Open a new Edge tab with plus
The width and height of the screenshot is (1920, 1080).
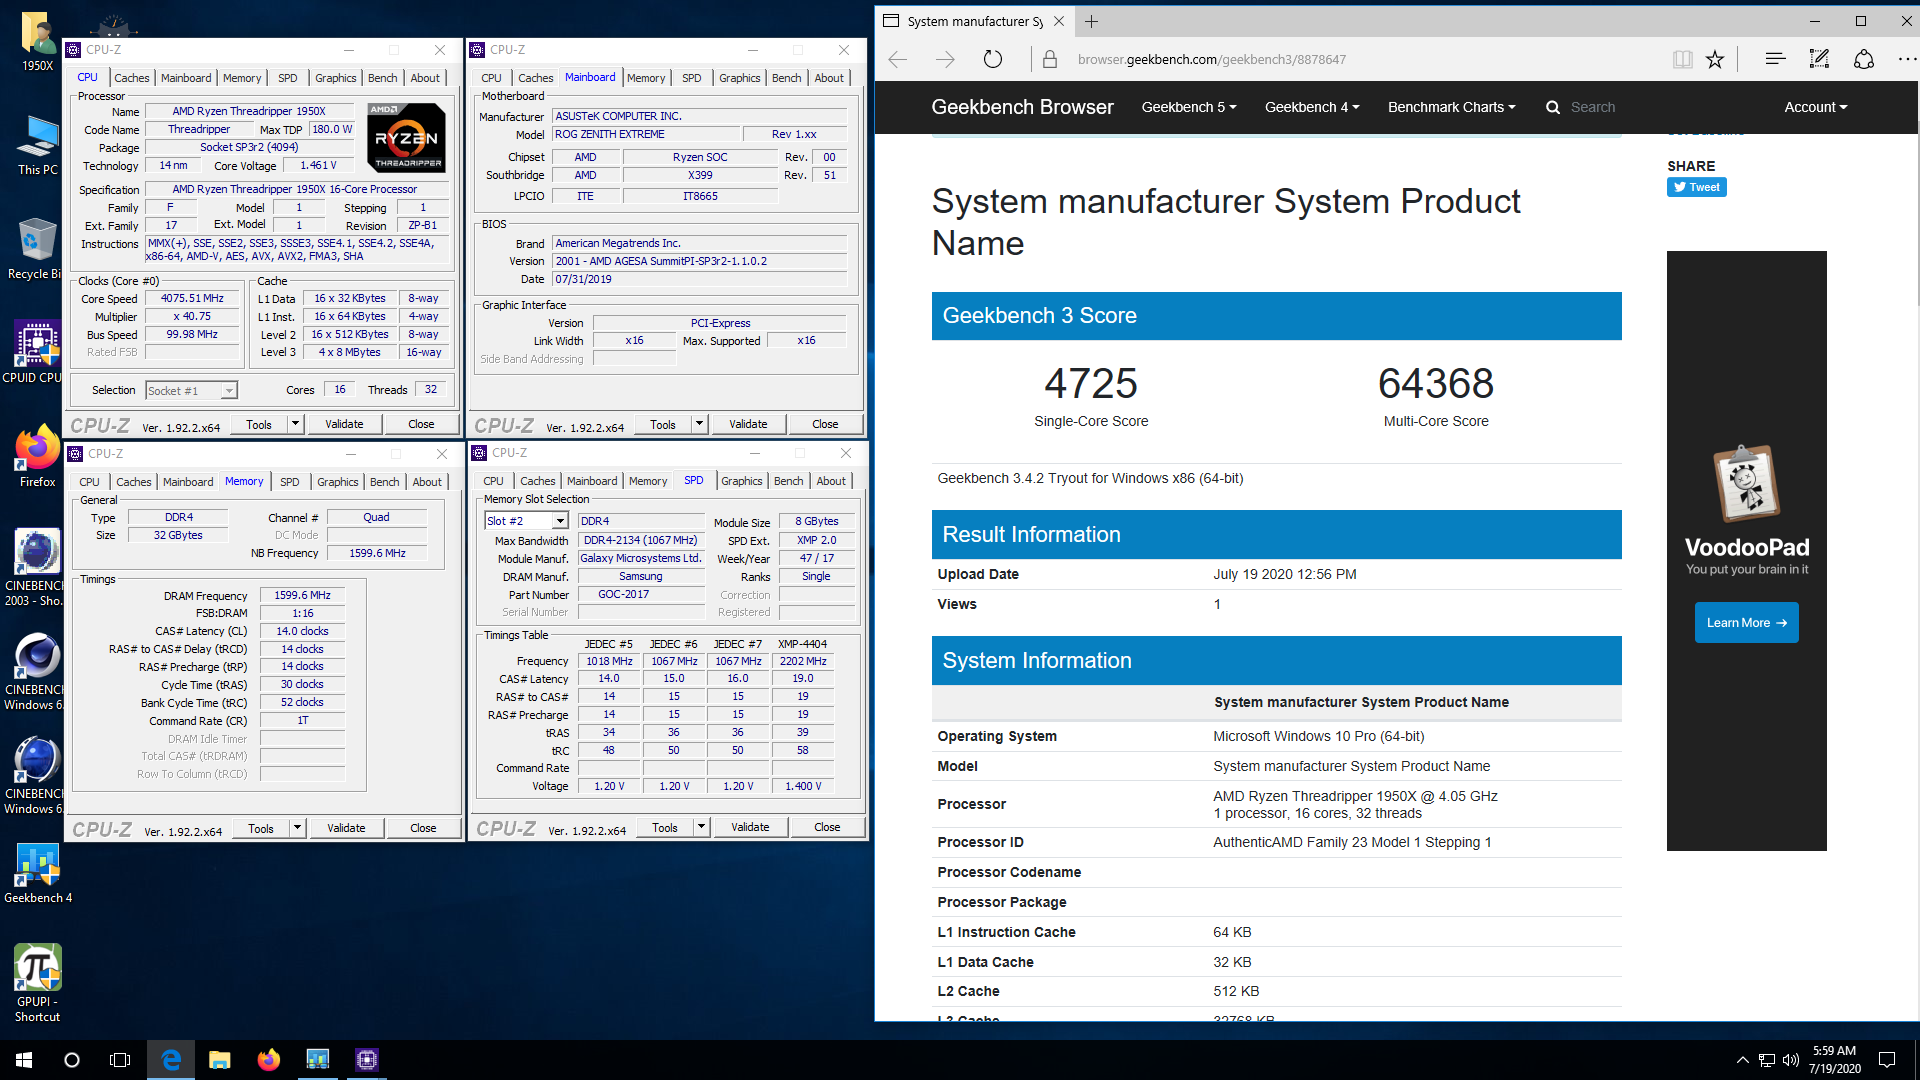coord(1091,21)
